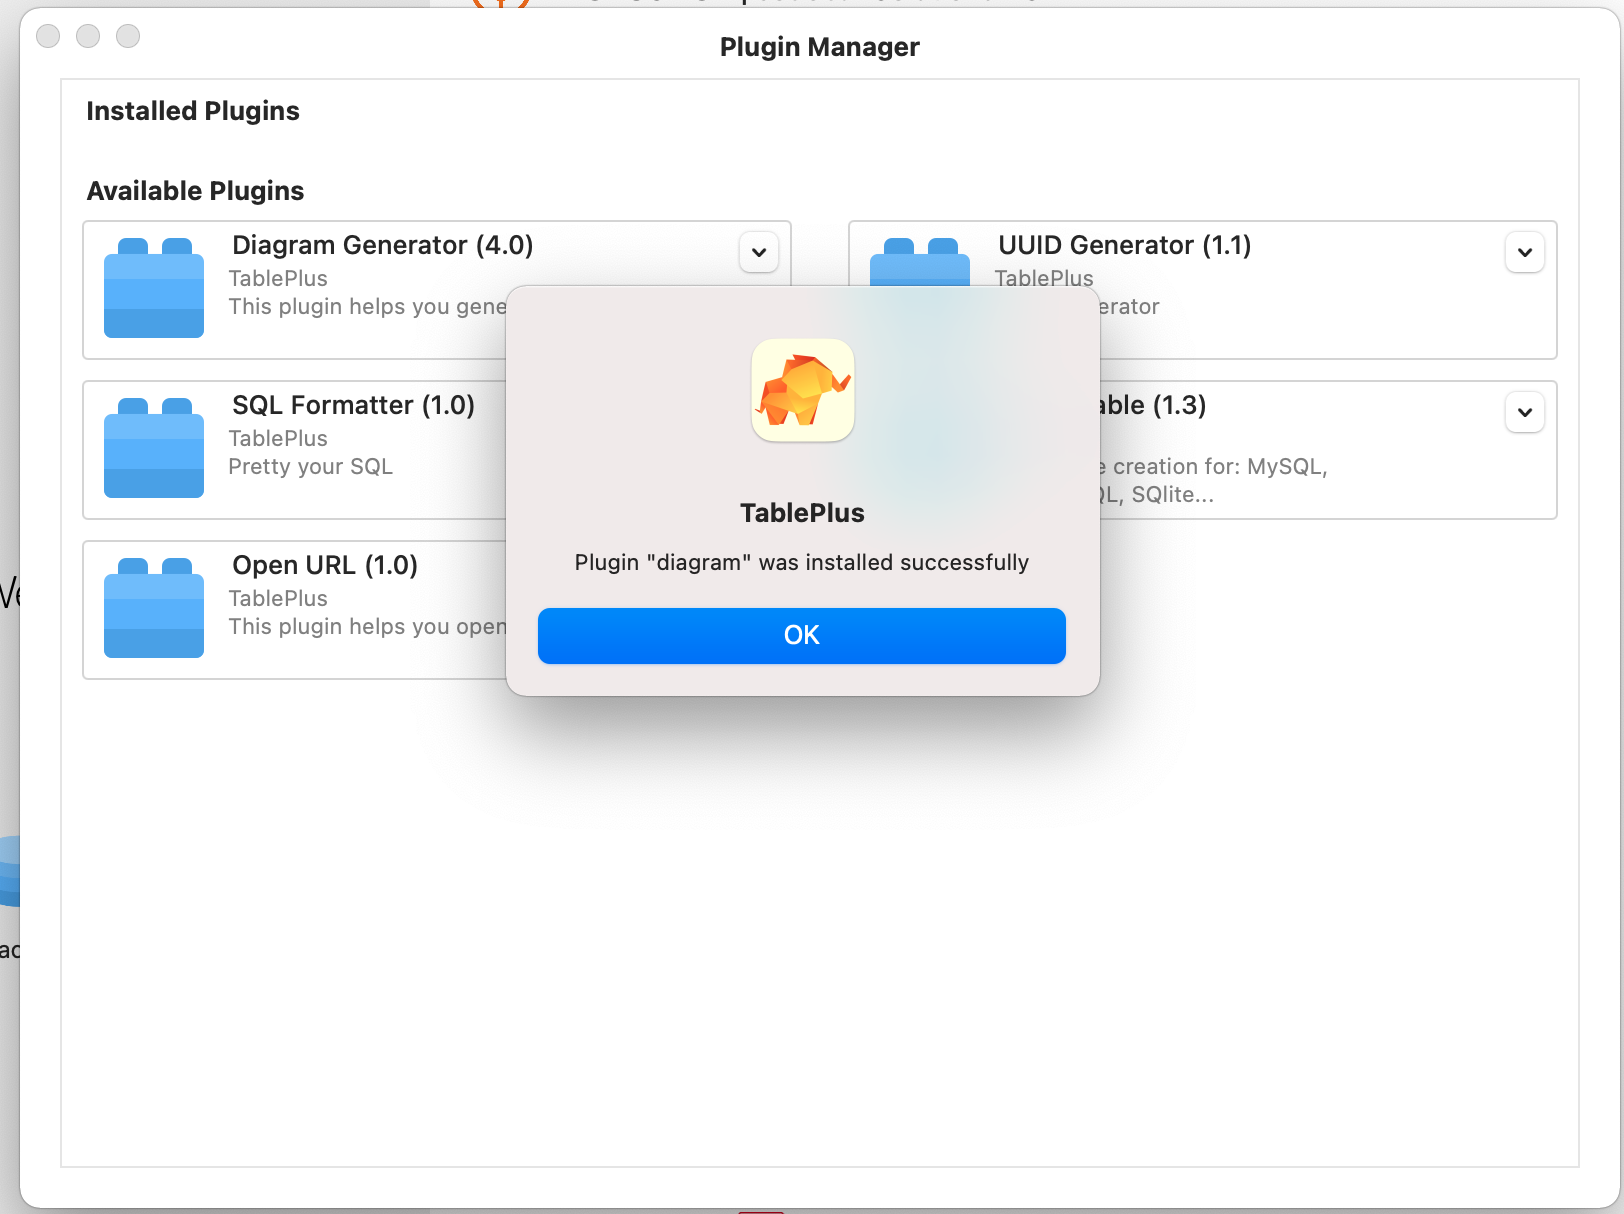Click the SQL Formatter plugin block icon

[x=154, y=448]
